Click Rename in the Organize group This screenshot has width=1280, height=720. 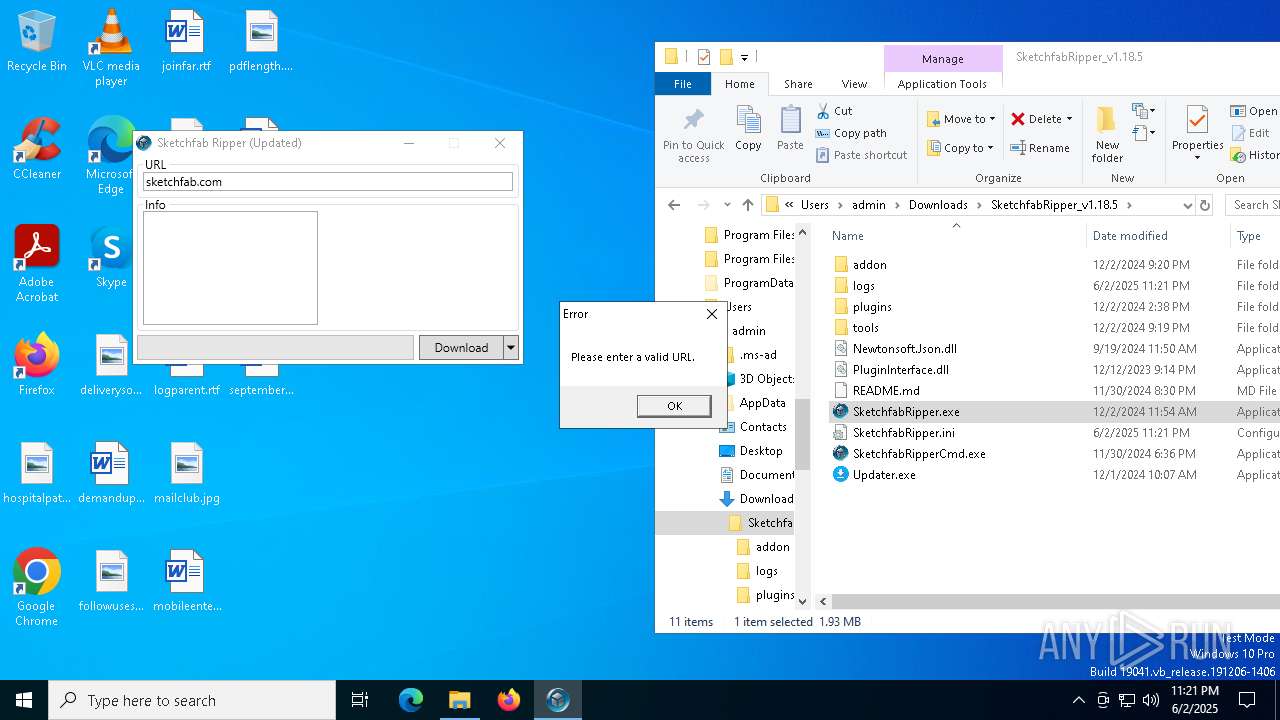1040,148
